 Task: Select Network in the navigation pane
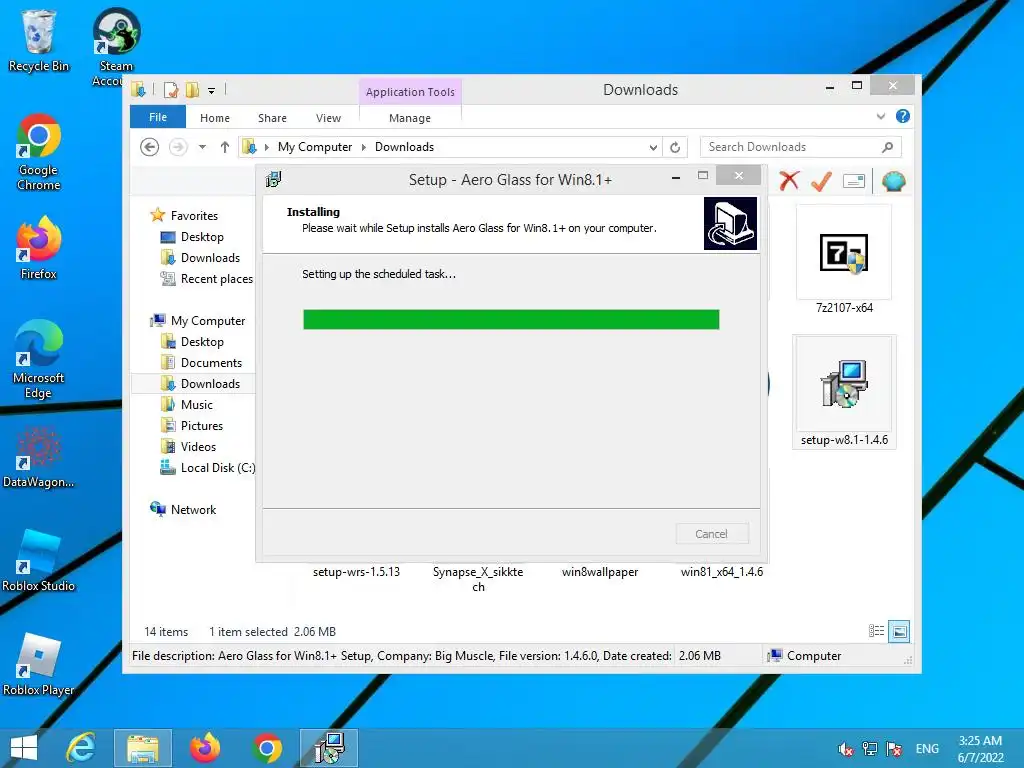pos(193,509)
